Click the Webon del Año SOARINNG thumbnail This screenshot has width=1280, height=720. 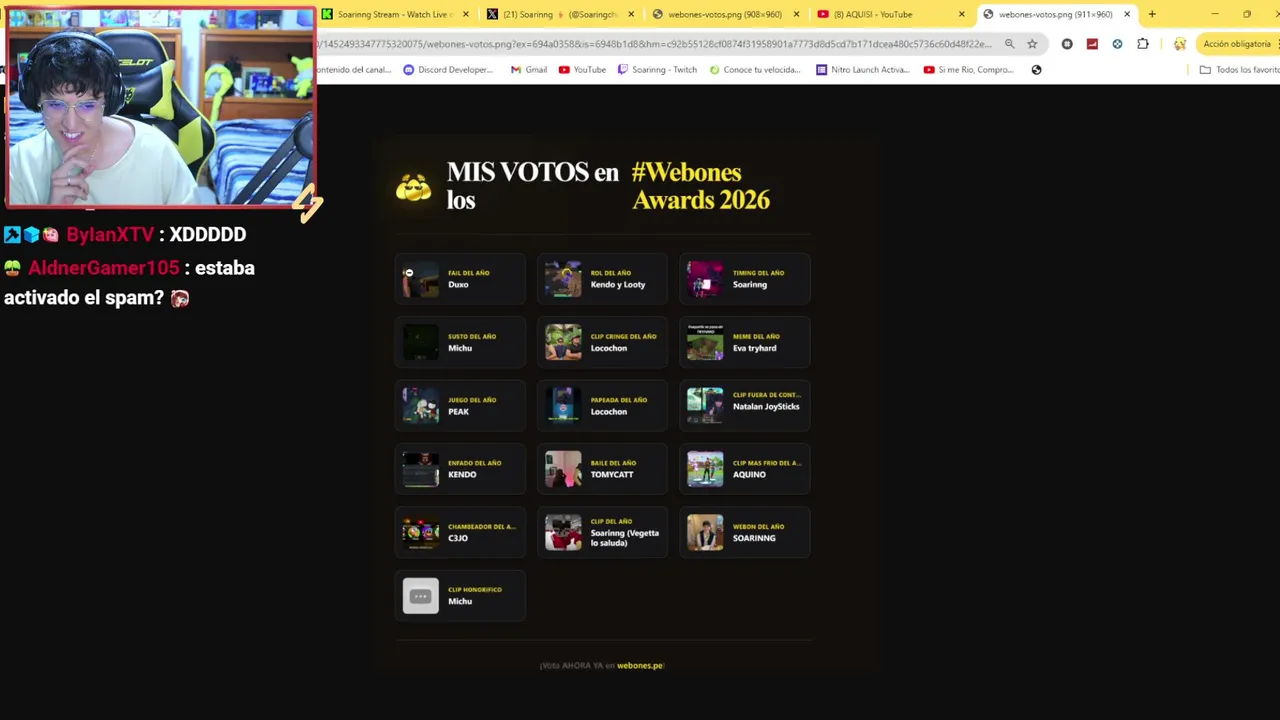click(705, 532)
